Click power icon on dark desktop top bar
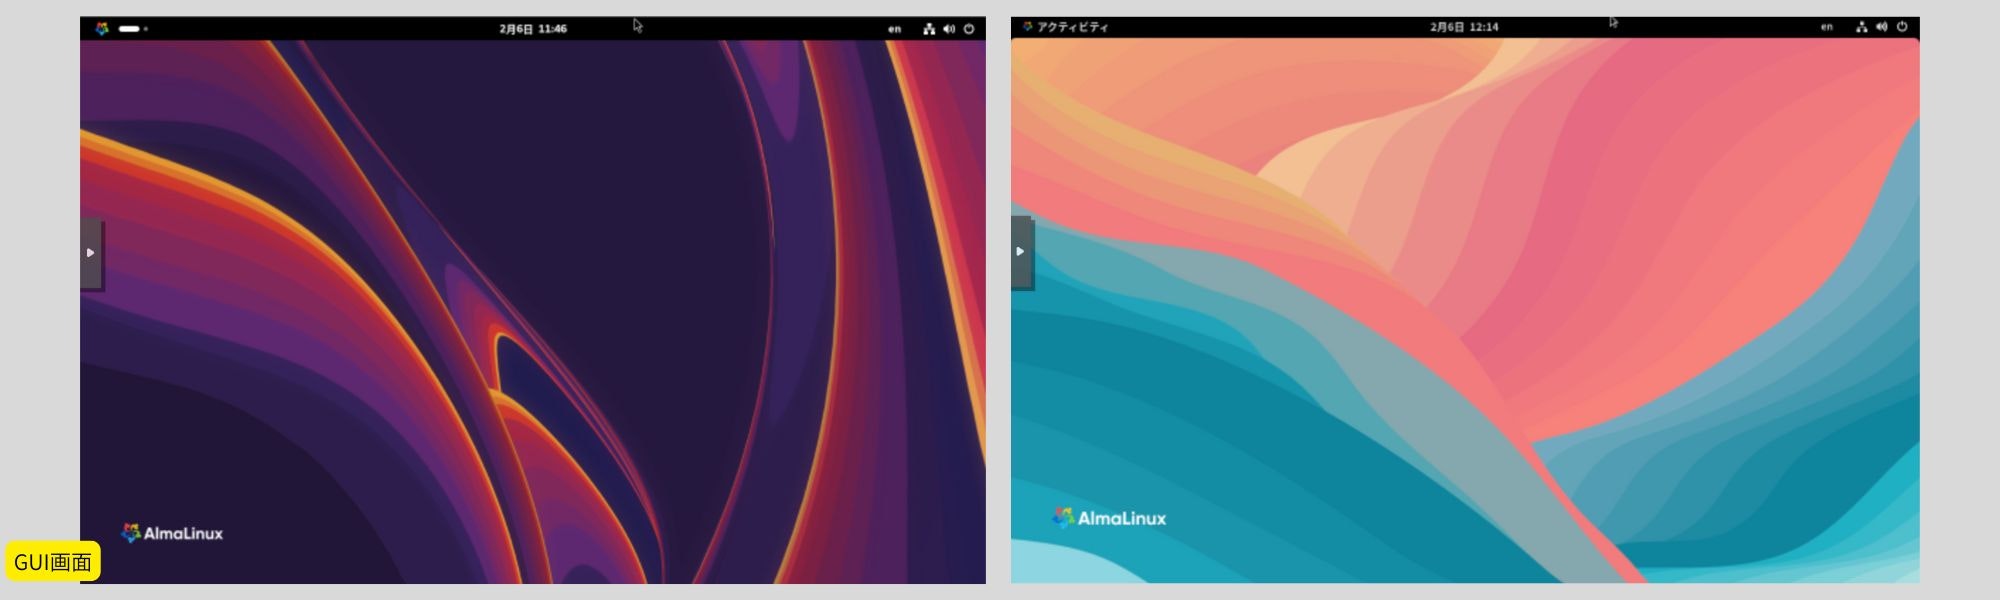 (x=969, y=29)
